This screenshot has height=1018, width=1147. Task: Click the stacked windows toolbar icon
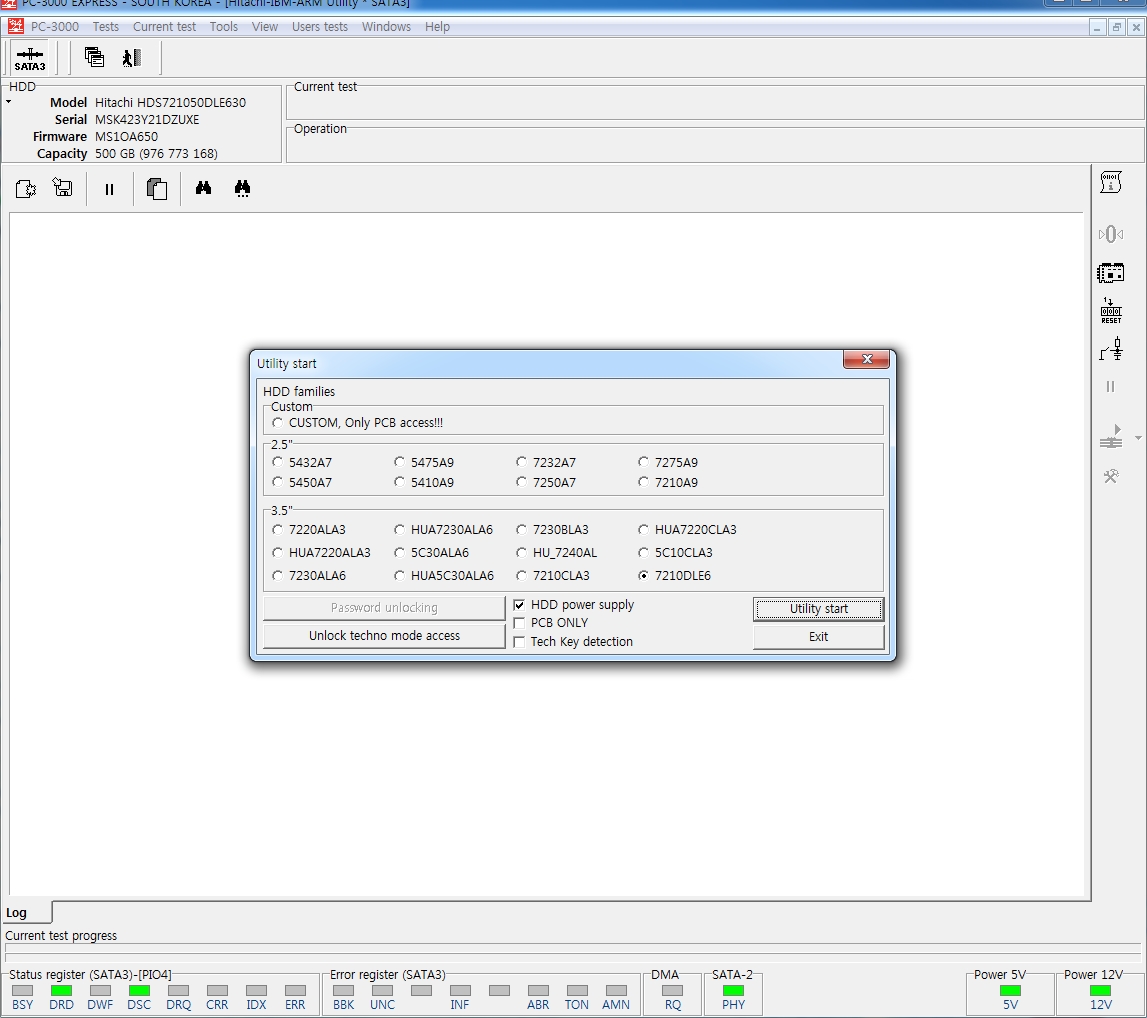(x=94, y=57)
